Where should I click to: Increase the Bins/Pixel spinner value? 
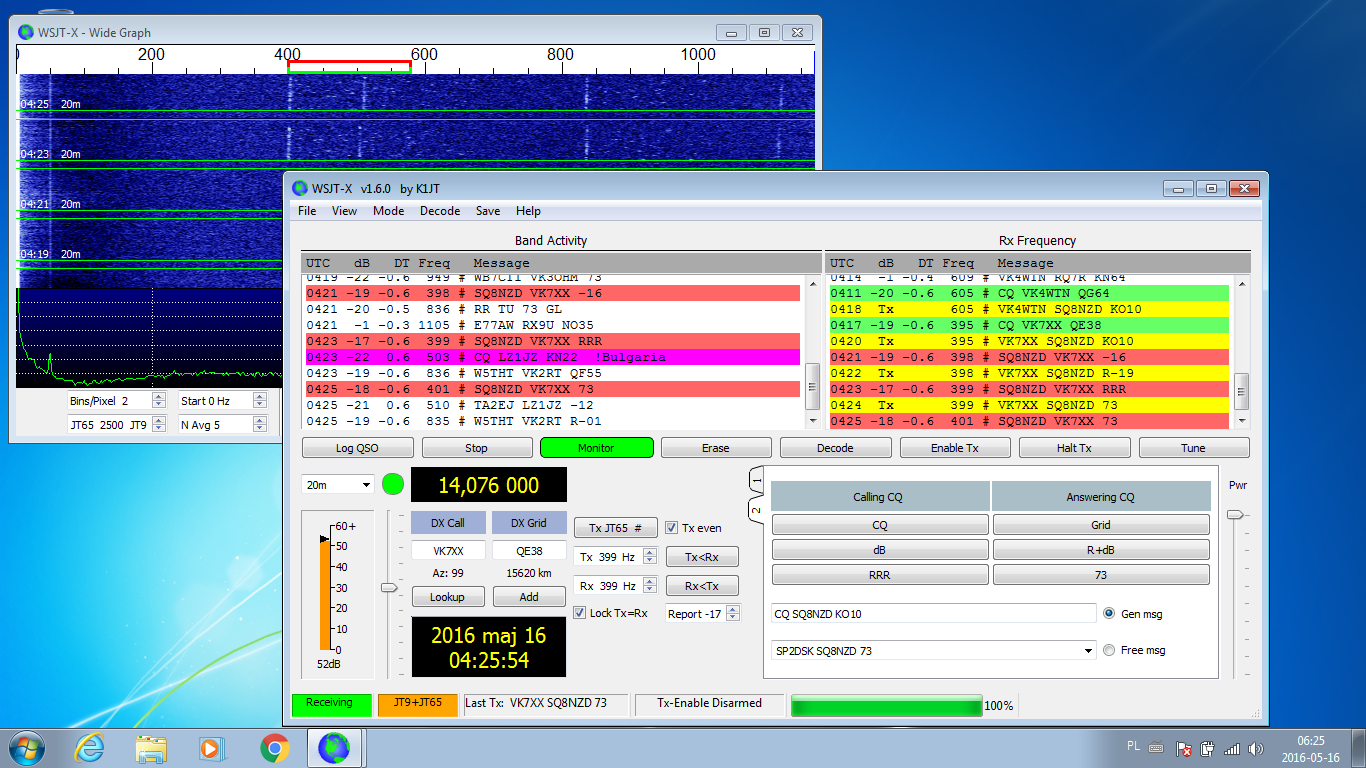point(158,396)
